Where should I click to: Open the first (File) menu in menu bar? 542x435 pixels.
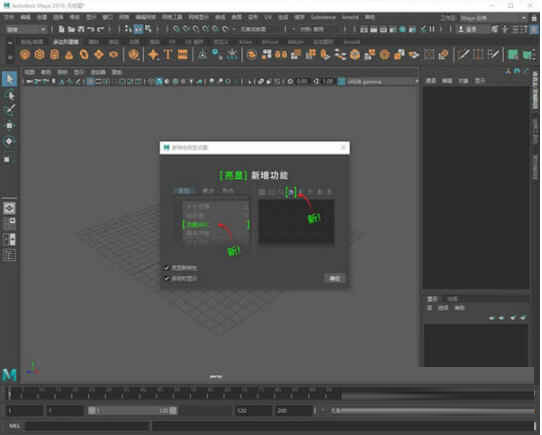[x=9, y=17]
